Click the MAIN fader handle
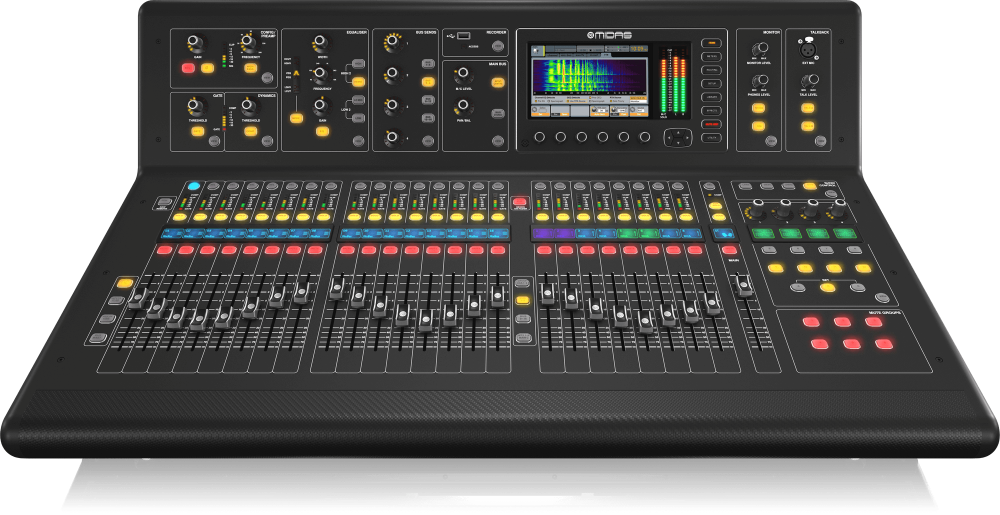This screenshot has height=515, width=1000. pos(744,286)
